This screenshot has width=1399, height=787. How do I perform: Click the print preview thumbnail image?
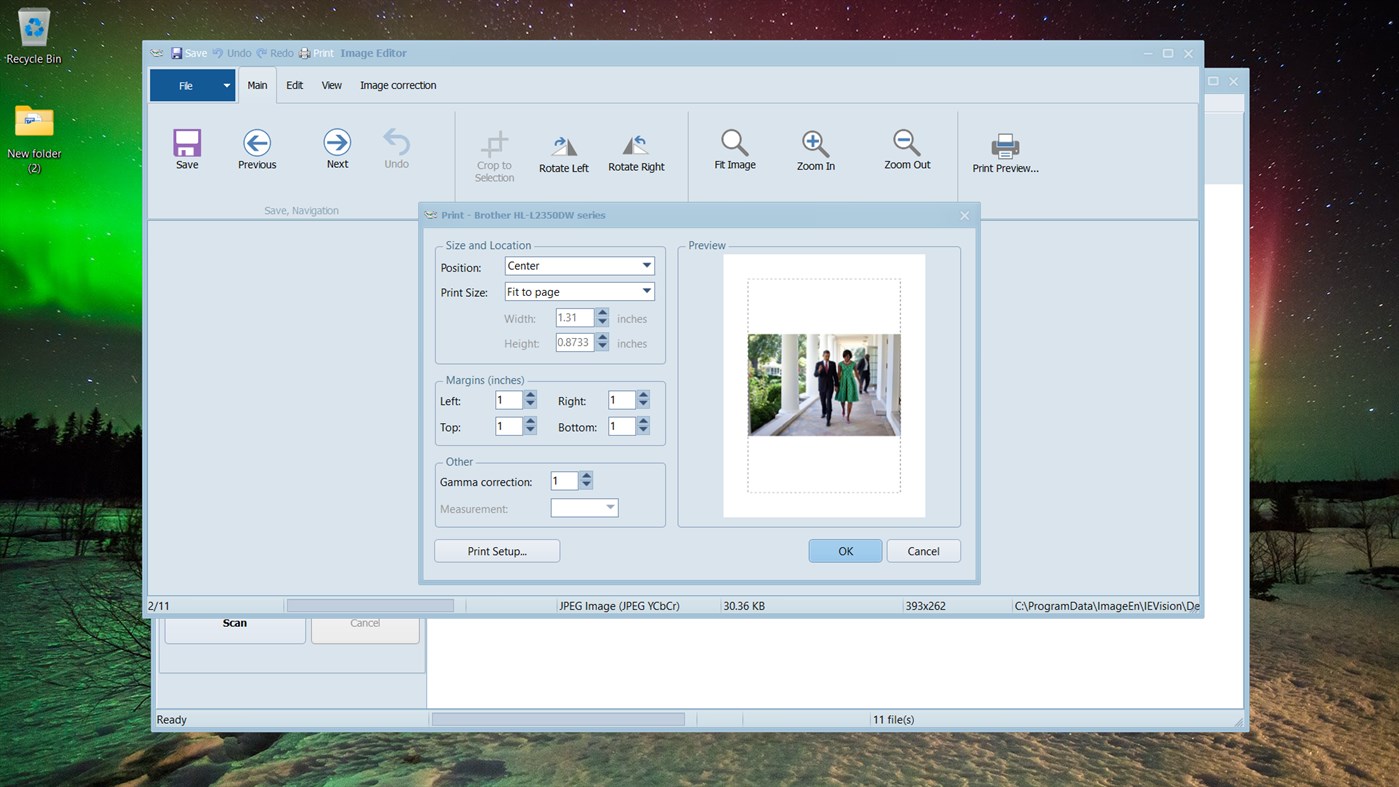tap(823, 385)
